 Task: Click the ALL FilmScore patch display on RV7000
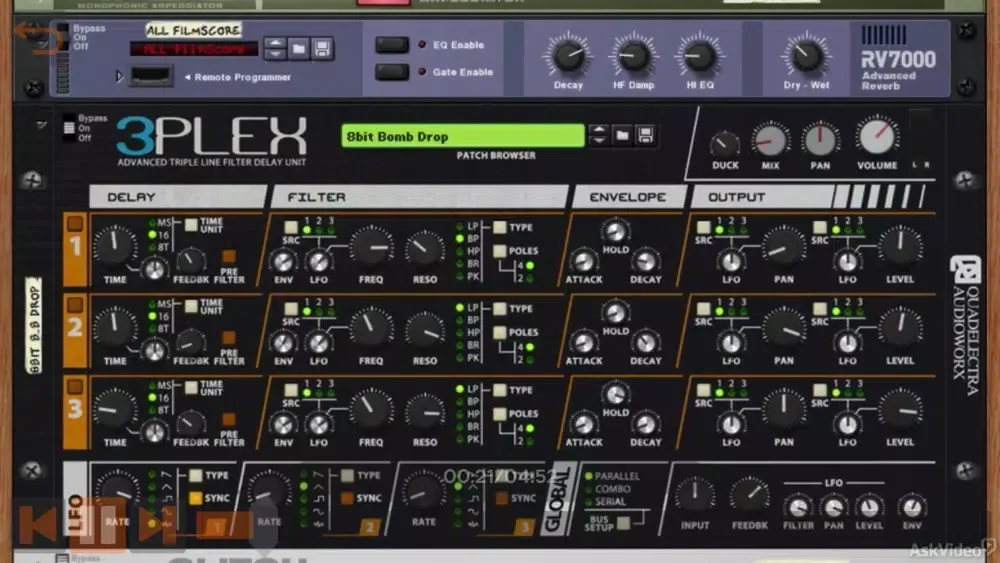tap(194, 49)
